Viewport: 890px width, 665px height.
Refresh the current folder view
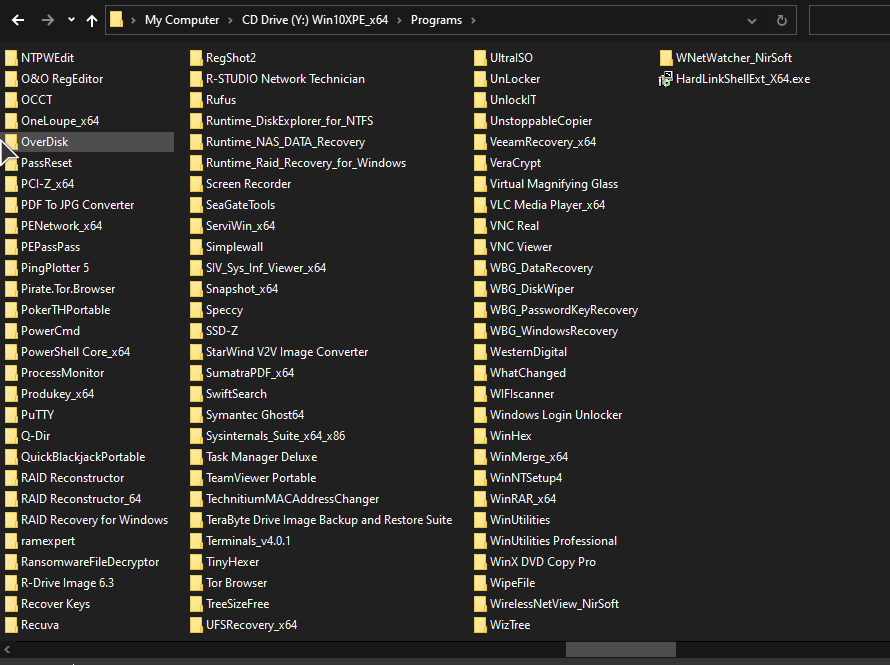[782, 20]
